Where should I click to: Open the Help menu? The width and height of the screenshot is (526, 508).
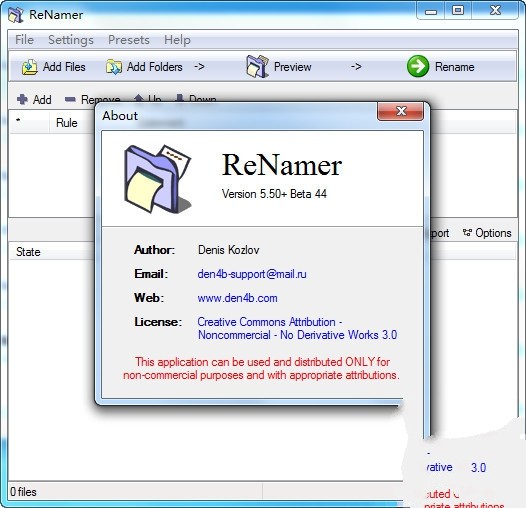177,40
